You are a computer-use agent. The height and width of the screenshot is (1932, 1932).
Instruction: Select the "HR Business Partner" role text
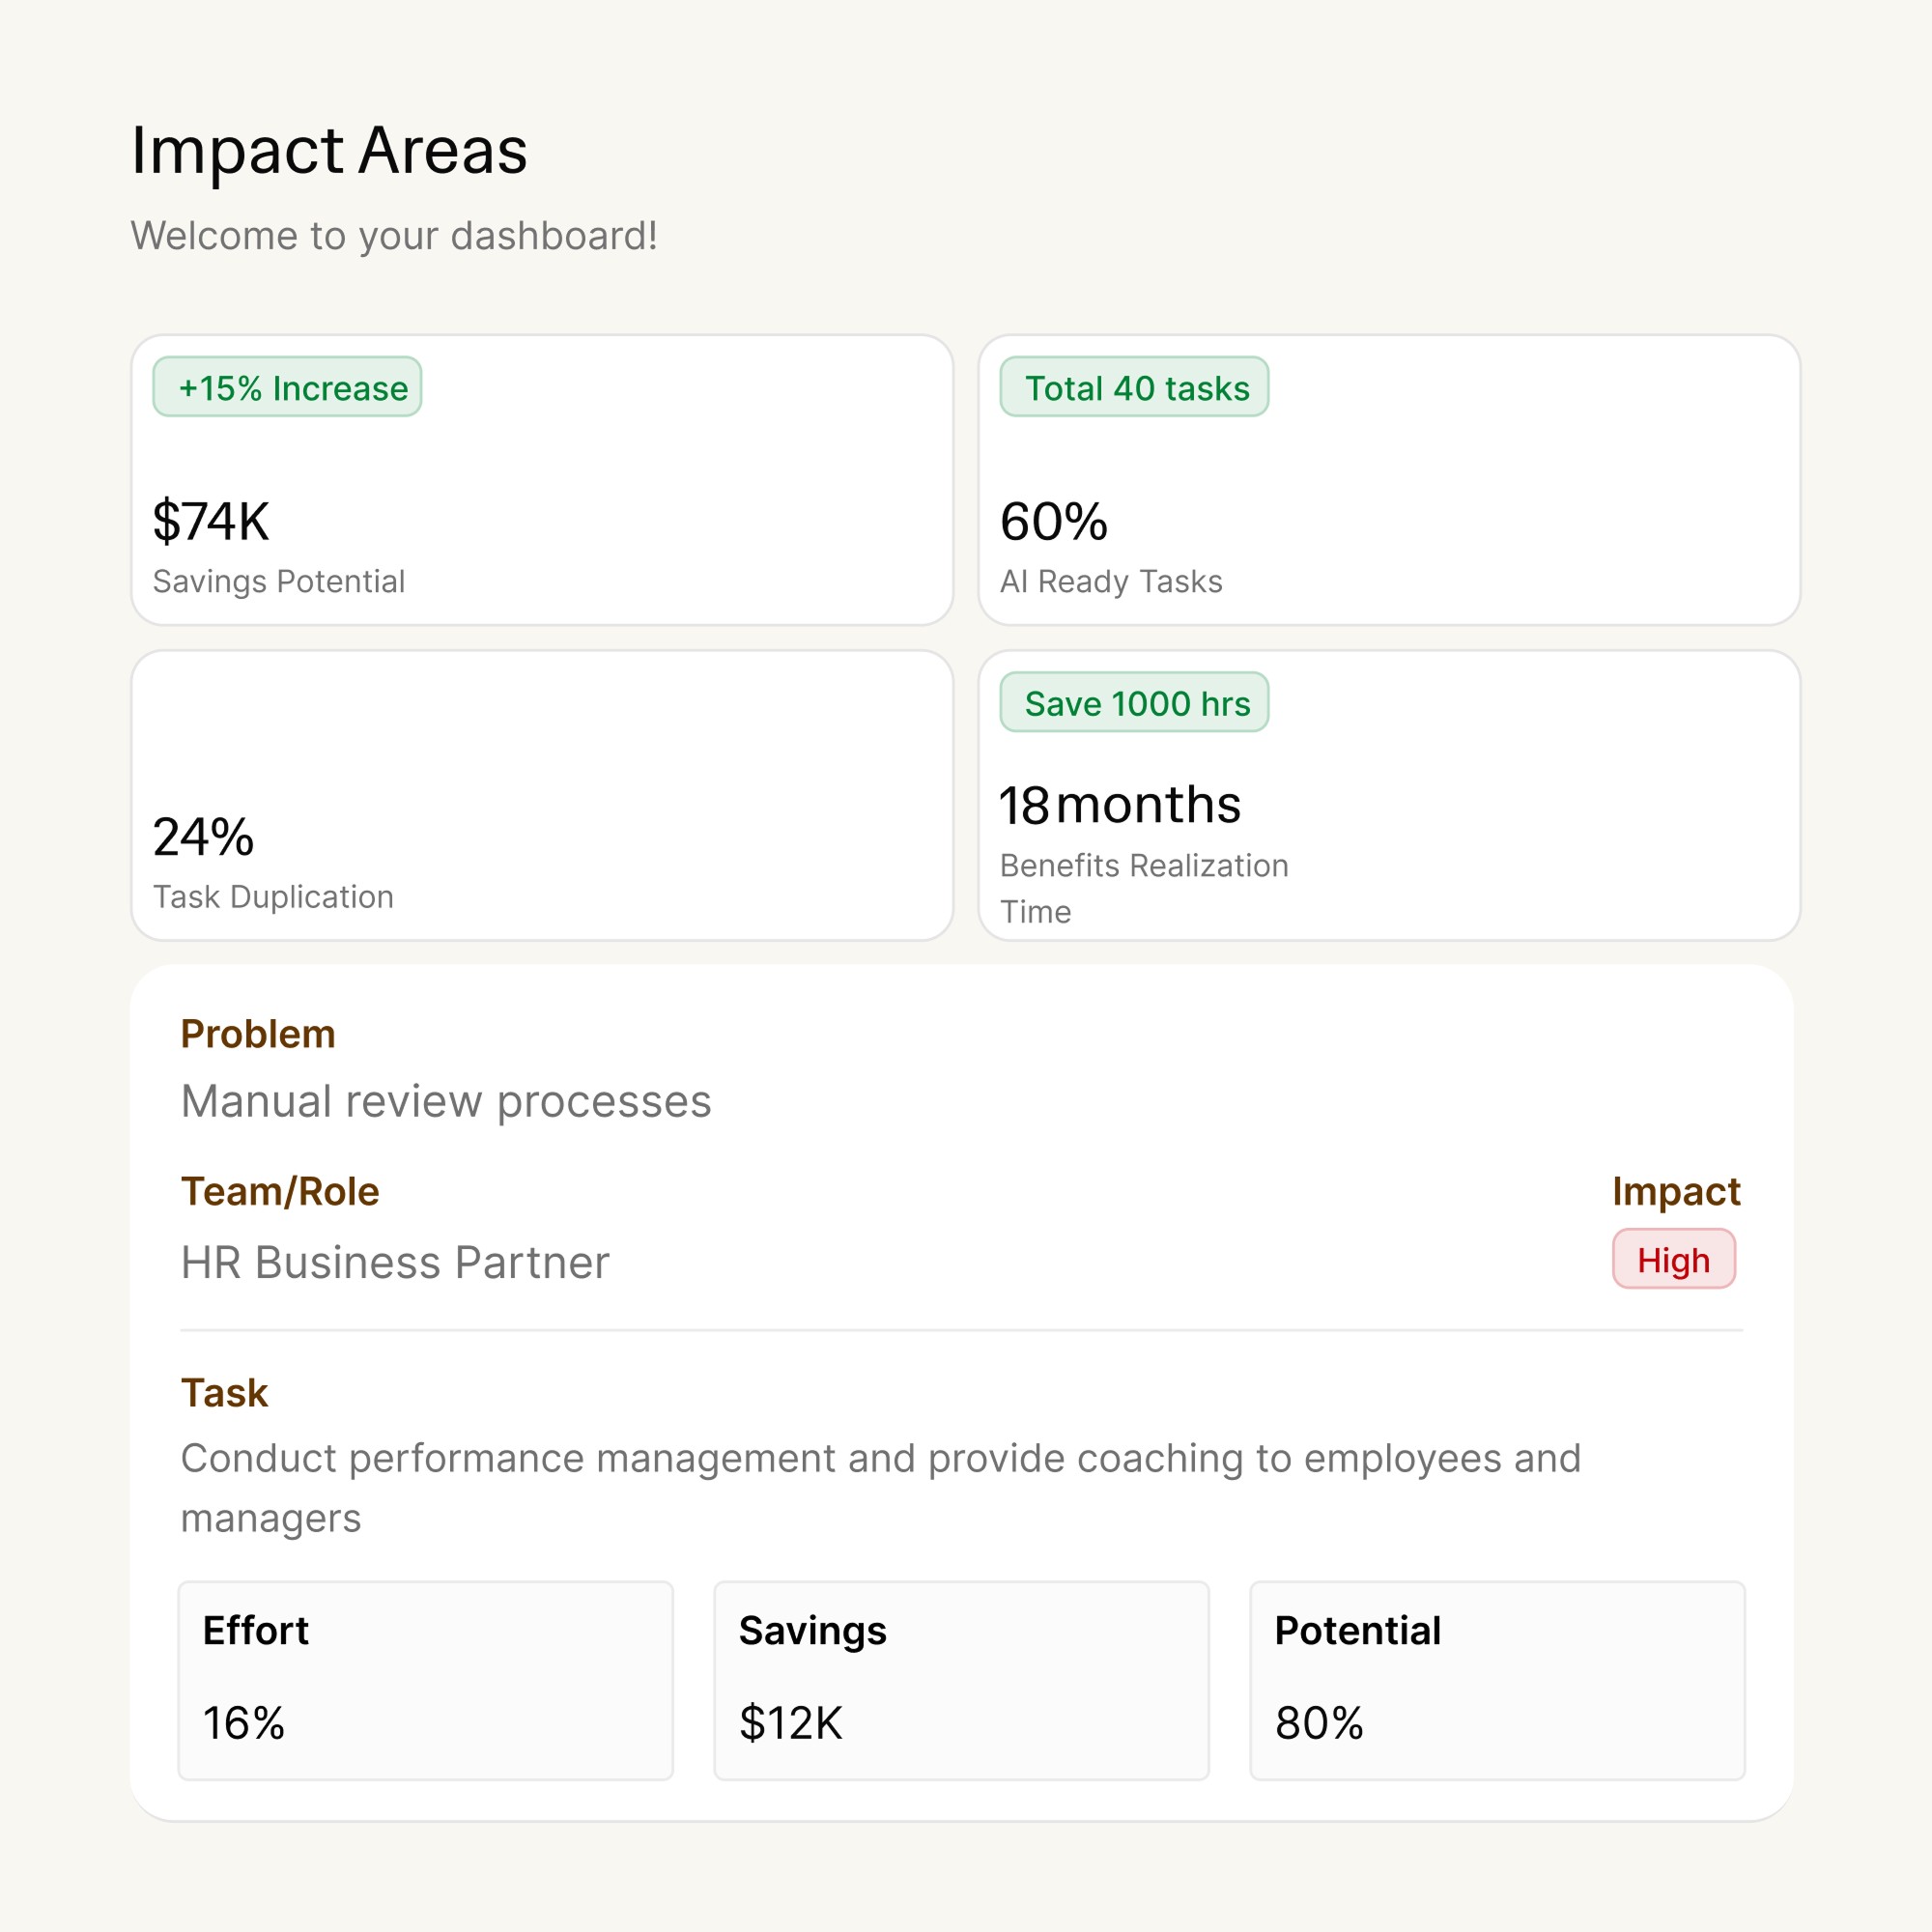point(395,1262)
